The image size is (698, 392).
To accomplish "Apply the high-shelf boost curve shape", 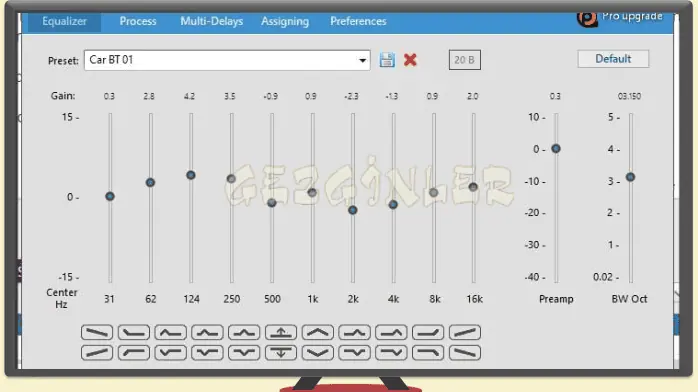I will [x=428, y=332].
